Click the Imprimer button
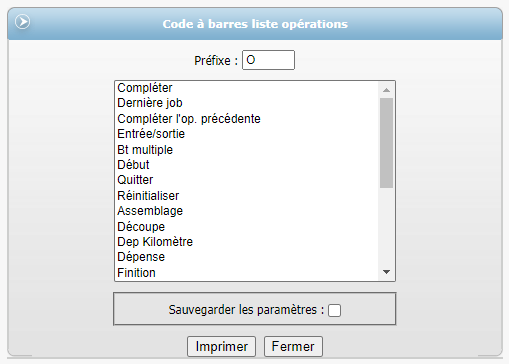509x364 pixels. [221, 346]
